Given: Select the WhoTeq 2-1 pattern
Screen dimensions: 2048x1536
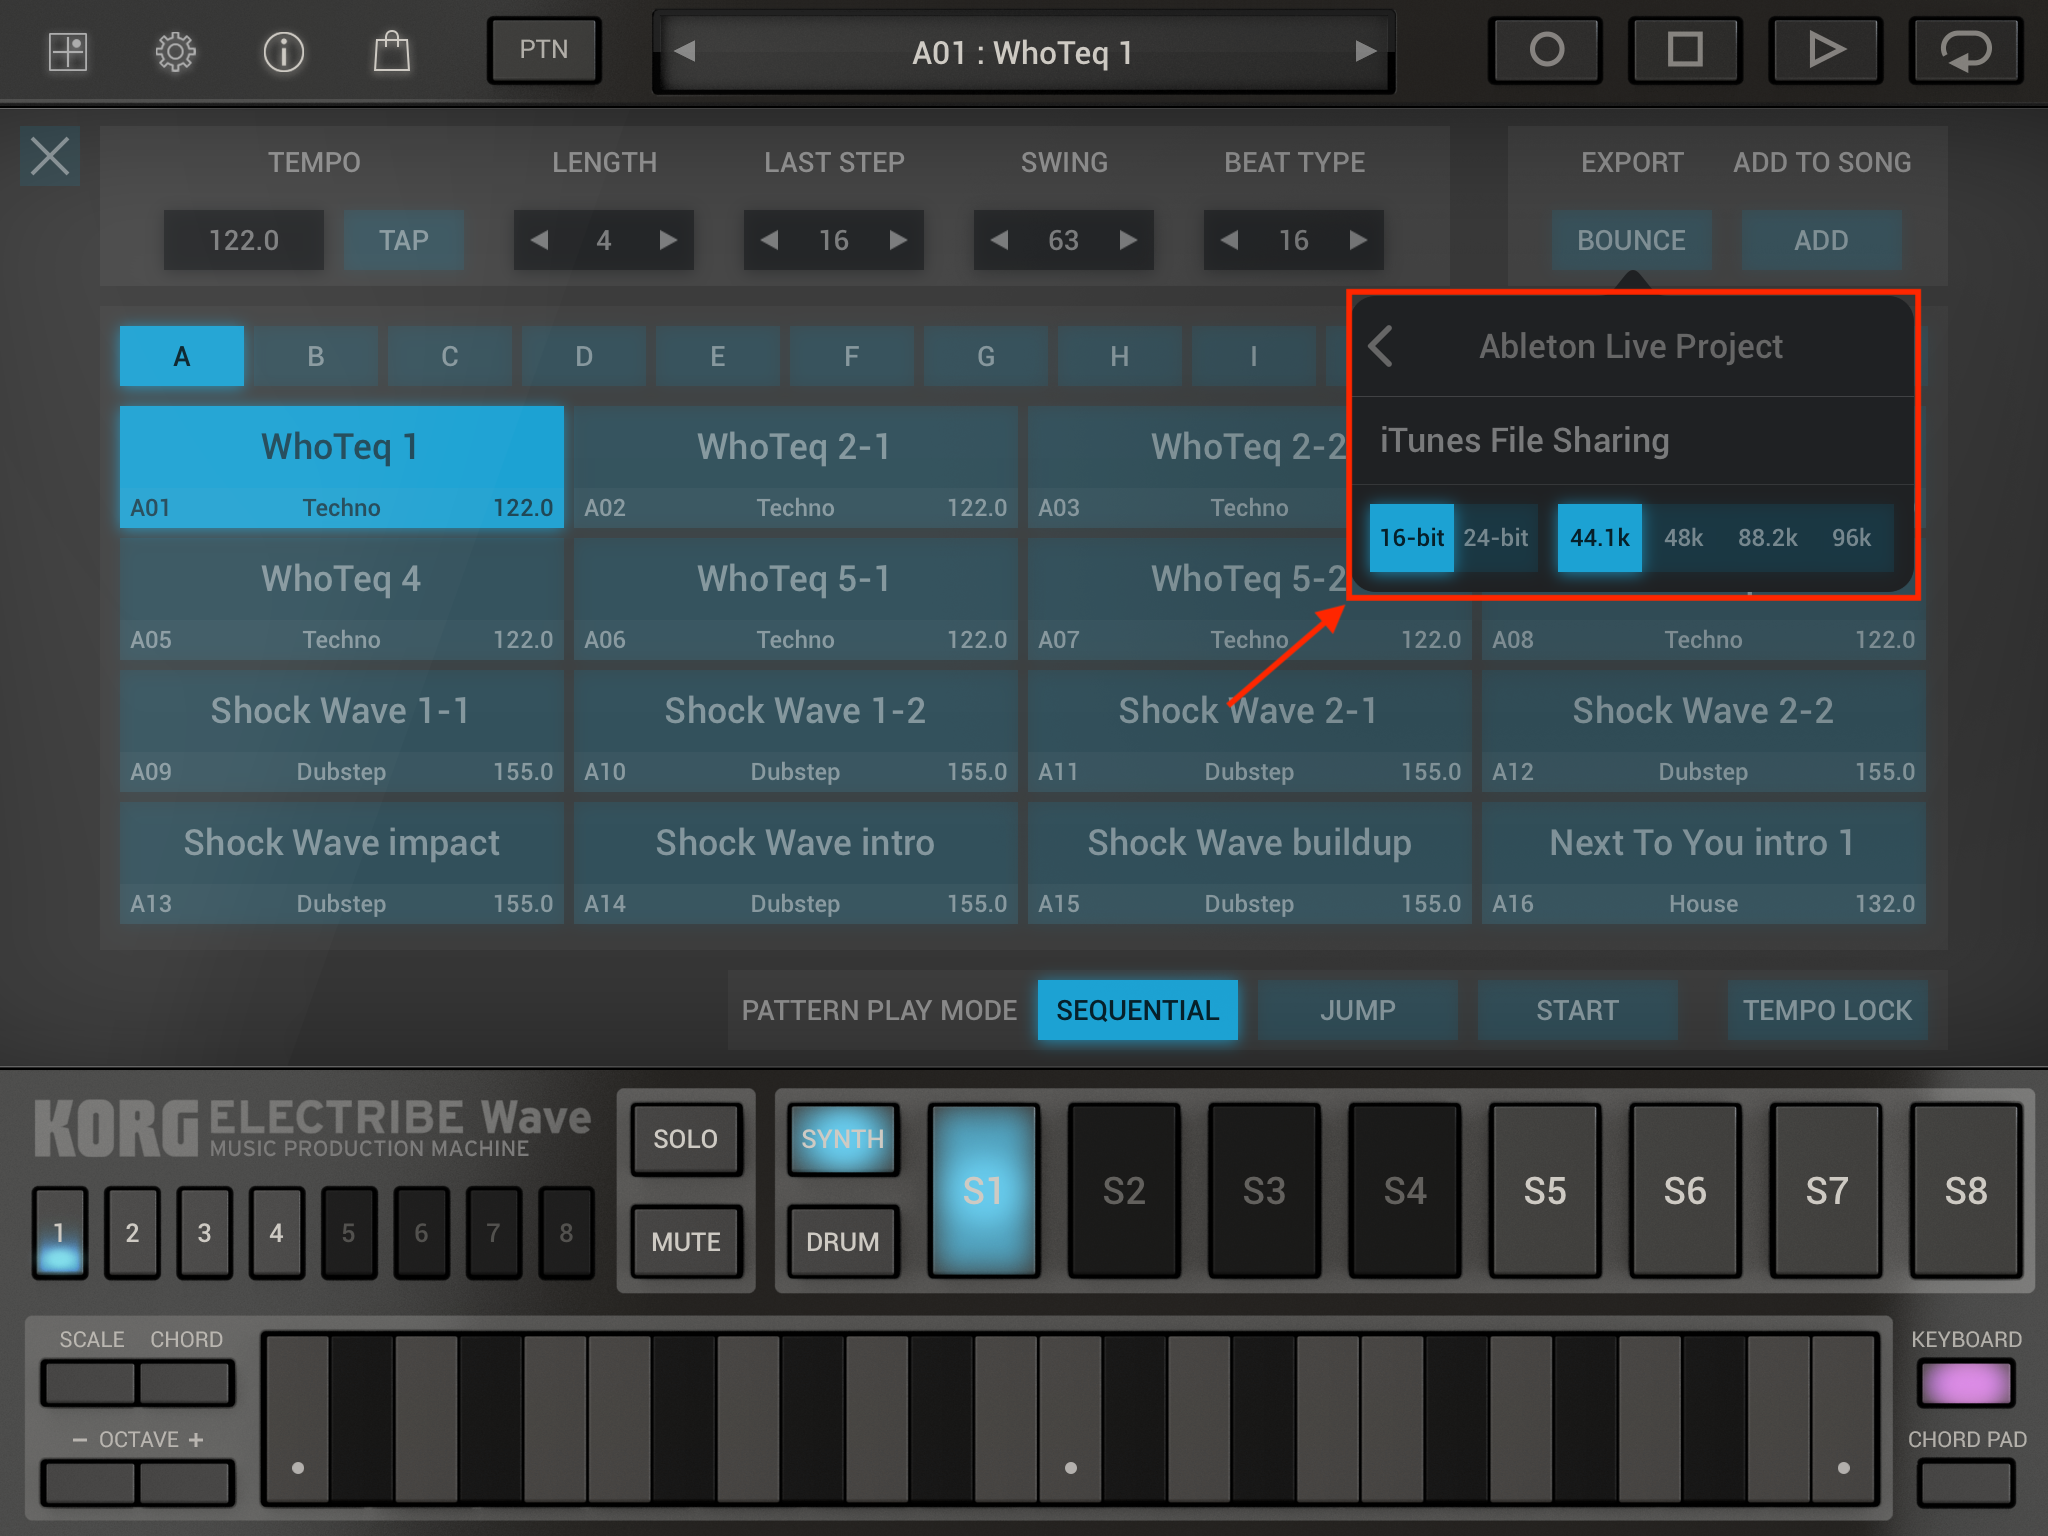Looking at the screenshot, I should tap(795, 466).
